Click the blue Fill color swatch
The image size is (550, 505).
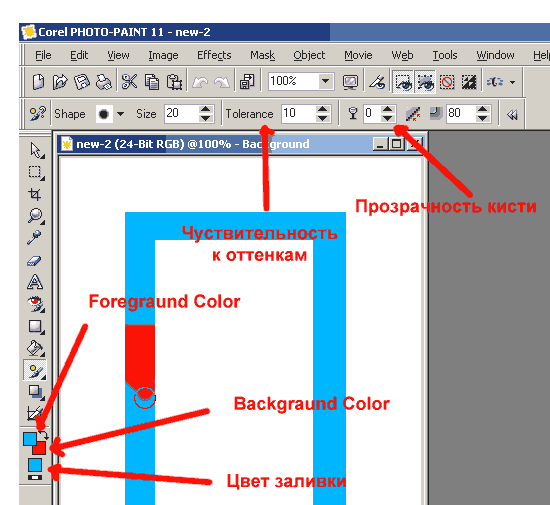(x=35, y=465)
